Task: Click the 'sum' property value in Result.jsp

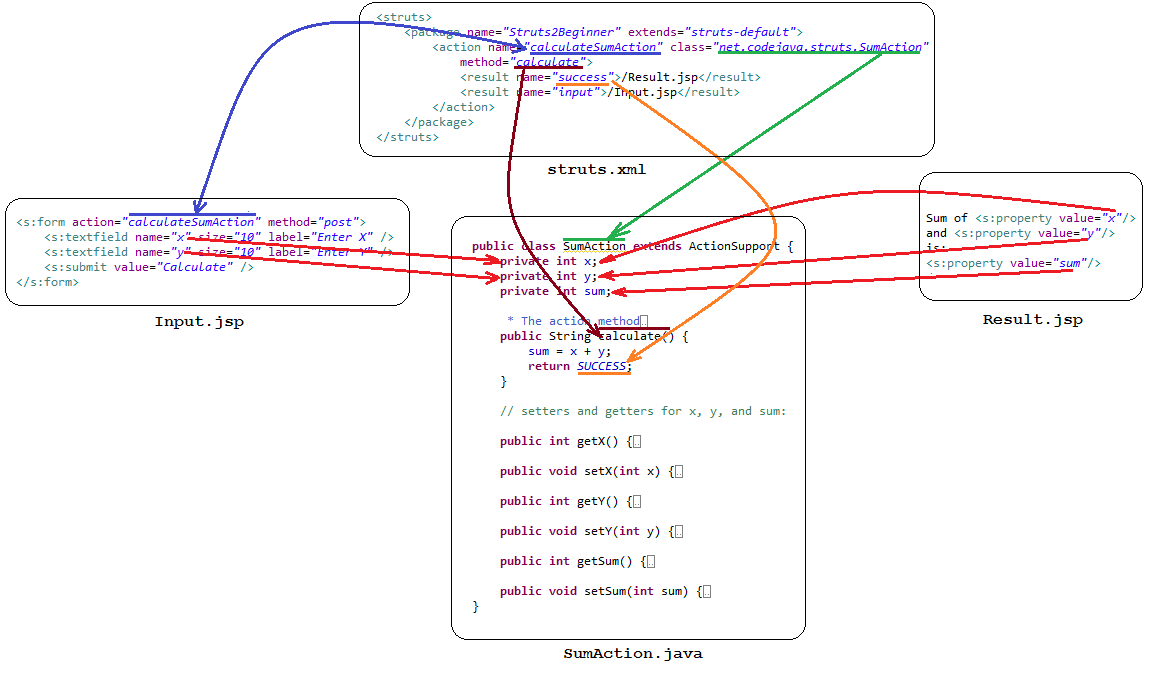Action: (1069, 263)
